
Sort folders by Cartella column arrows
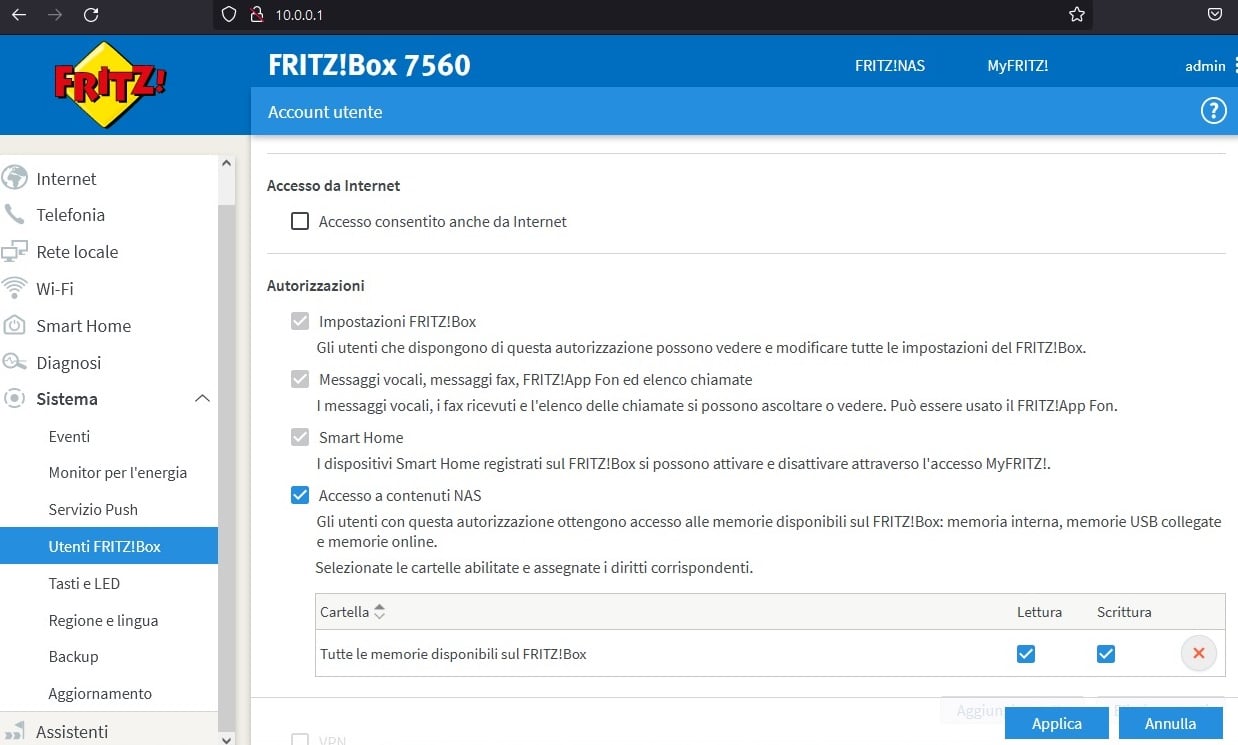tap(379, 612)
